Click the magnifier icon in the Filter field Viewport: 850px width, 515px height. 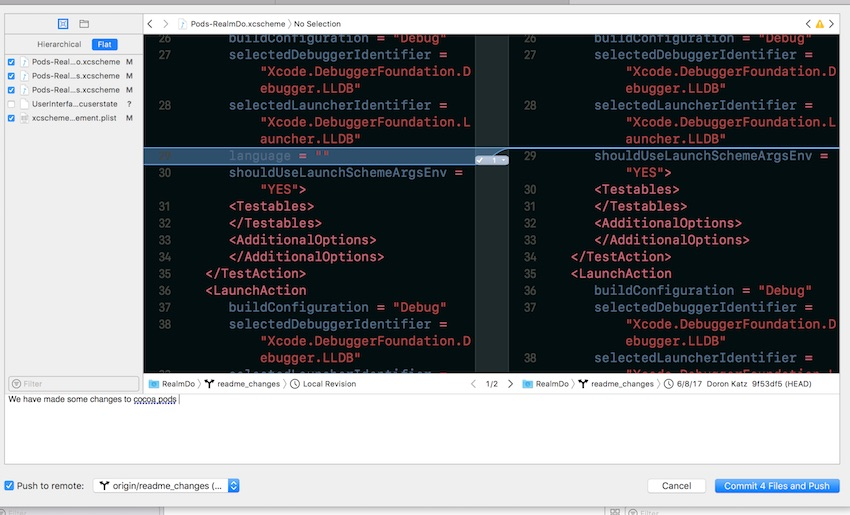coord(16,384)
